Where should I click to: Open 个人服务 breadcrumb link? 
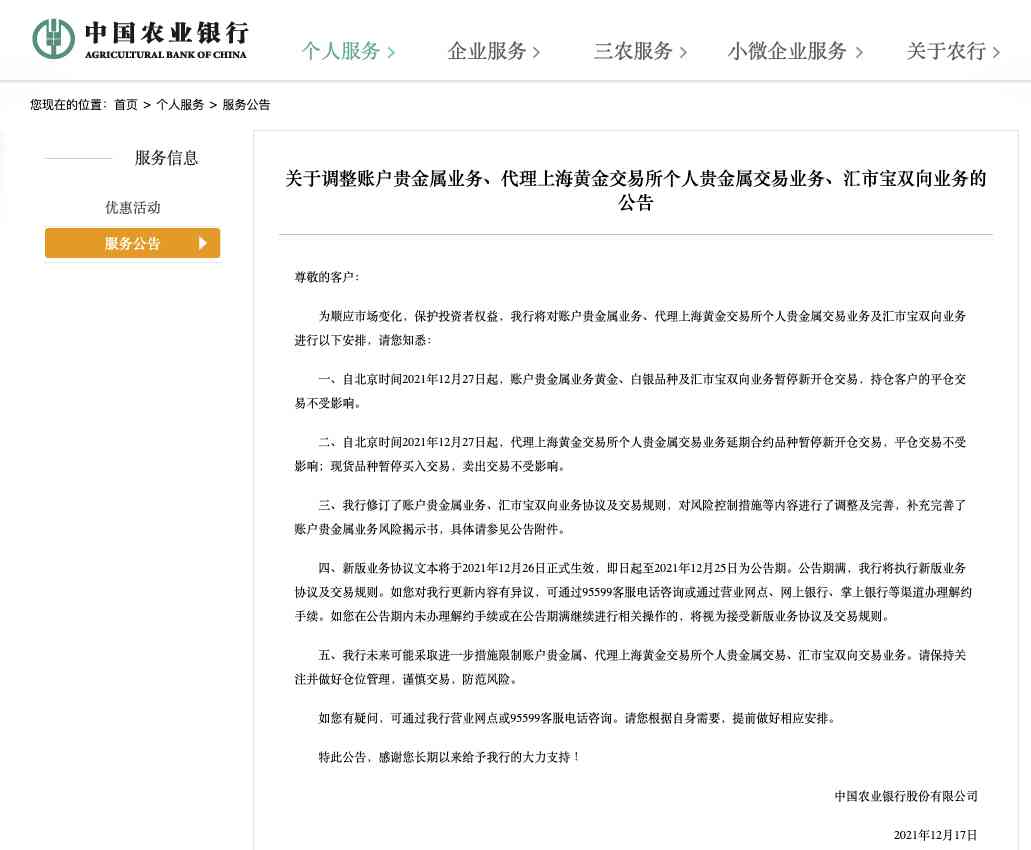(x=180, y=104)
